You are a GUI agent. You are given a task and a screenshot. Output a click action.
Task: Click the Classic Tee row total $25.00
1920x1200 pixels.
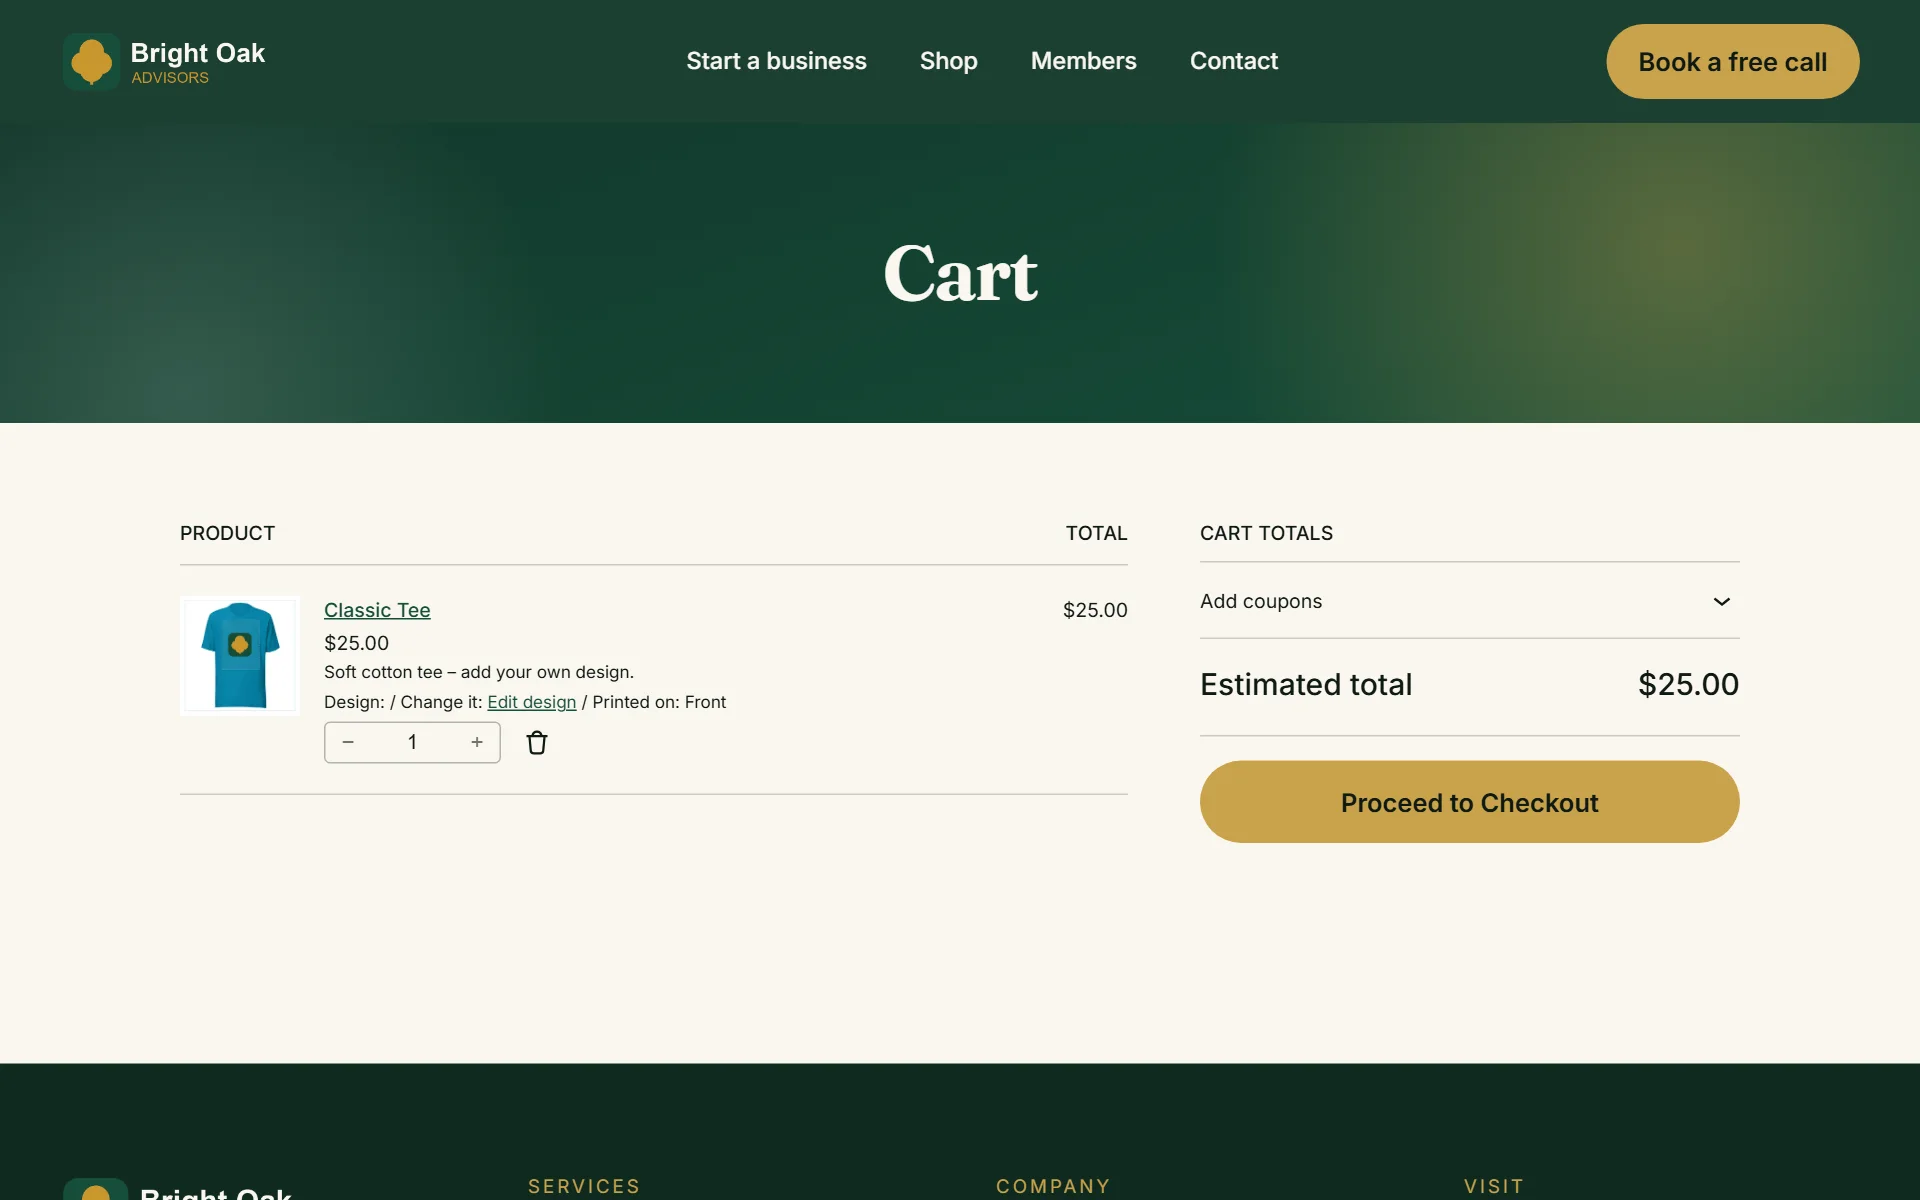coord(1095,610)
